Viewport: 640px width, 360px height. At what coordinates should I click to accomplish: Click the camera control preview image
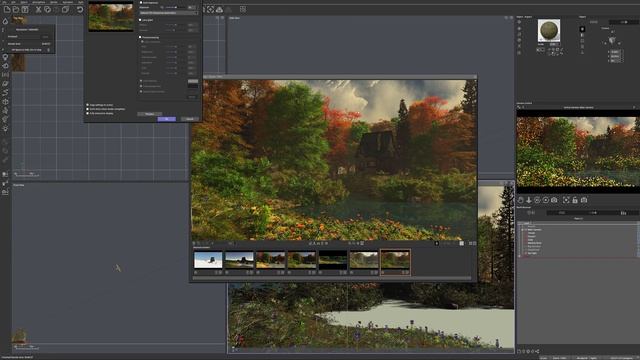click(x=578, y=152)
